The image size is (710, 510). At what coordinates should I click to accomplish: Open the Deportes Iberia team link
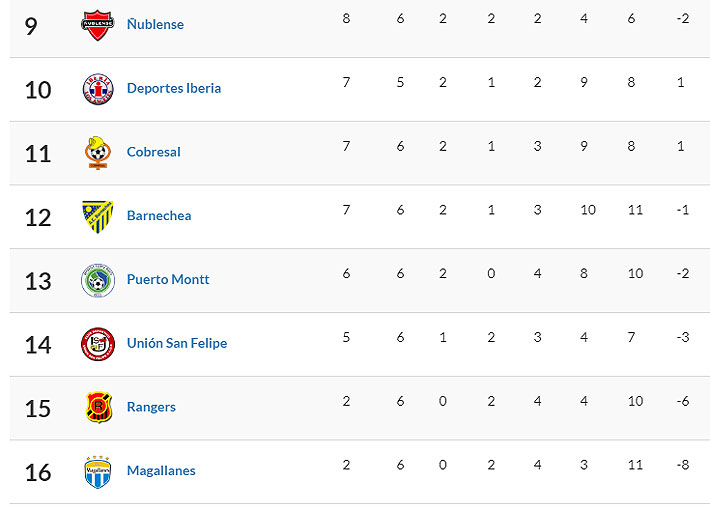174,88
